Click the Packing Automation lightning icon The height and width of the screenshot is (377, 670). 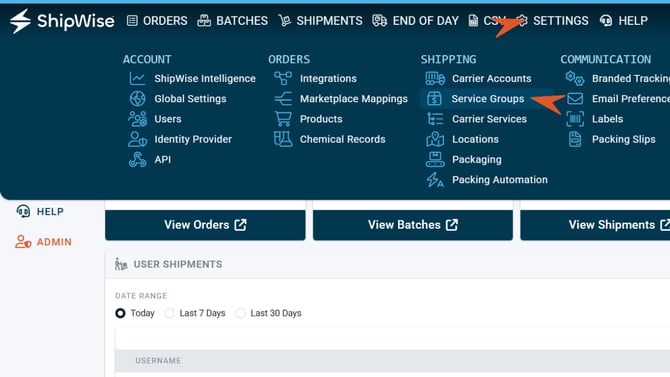pyautogui.click(x=435, y=180)
